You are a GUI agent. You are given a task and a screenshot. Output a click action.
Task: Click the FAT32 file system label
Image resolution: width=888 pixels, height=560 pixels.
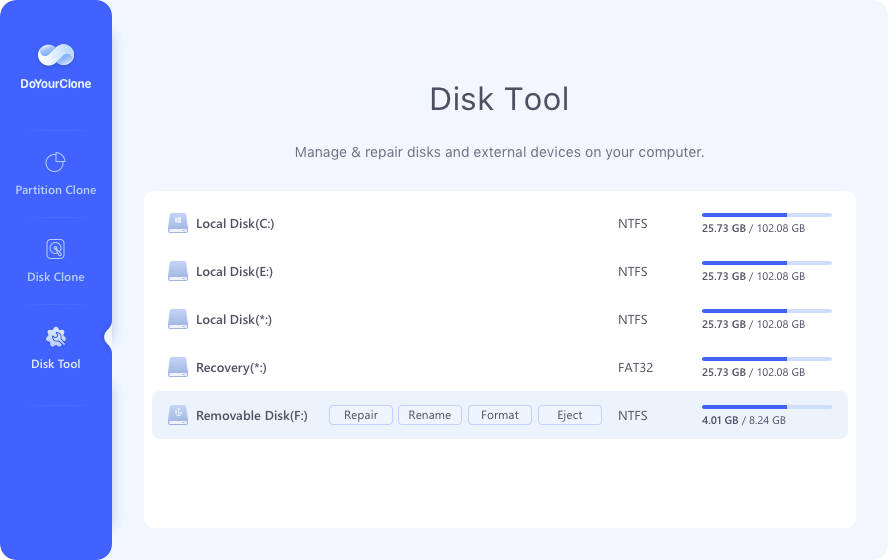coord(635,368)
